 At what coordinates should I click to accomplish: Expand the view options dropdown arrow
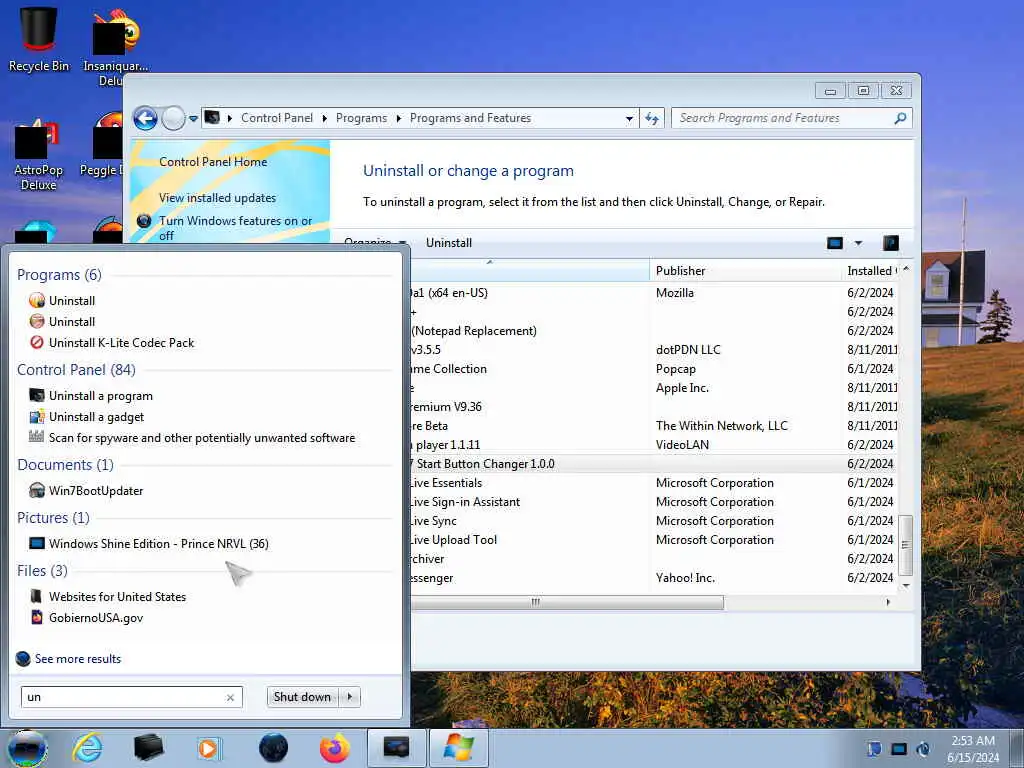click(x=859, y=243)
